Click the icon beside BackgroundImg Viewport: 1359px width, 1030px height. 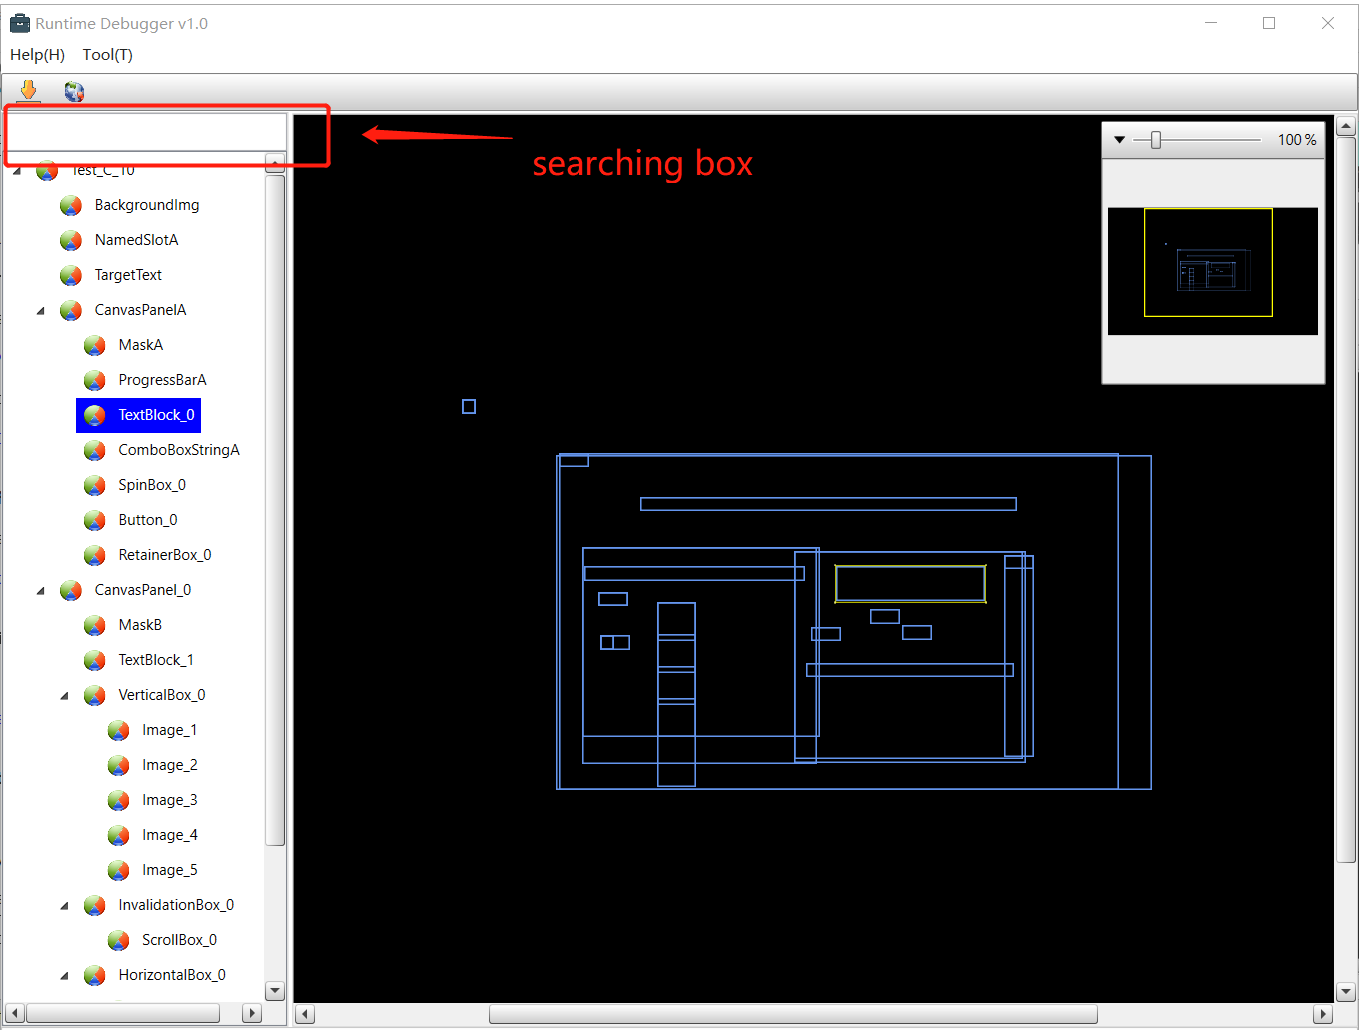pyautogui.click(x=71, y=205)
